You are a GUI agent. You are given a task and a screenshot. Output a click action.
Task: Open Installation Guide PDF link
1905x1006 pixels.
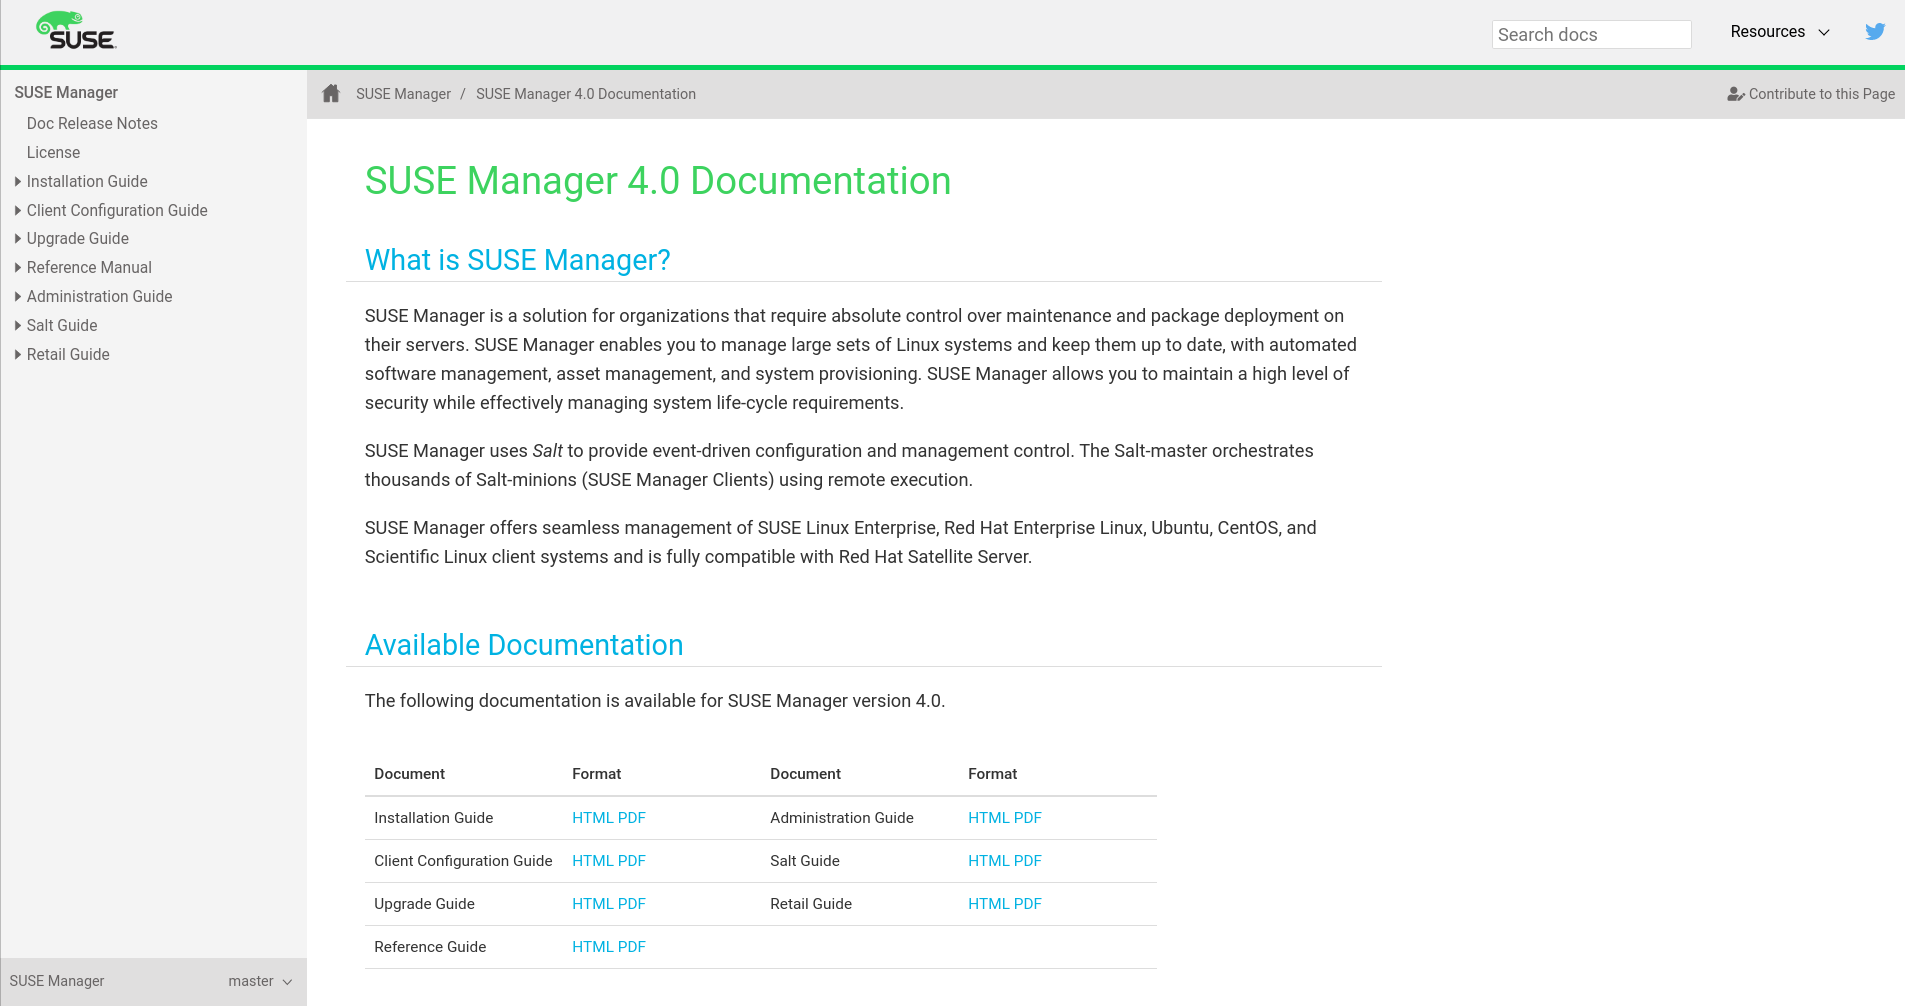[631, 818]
